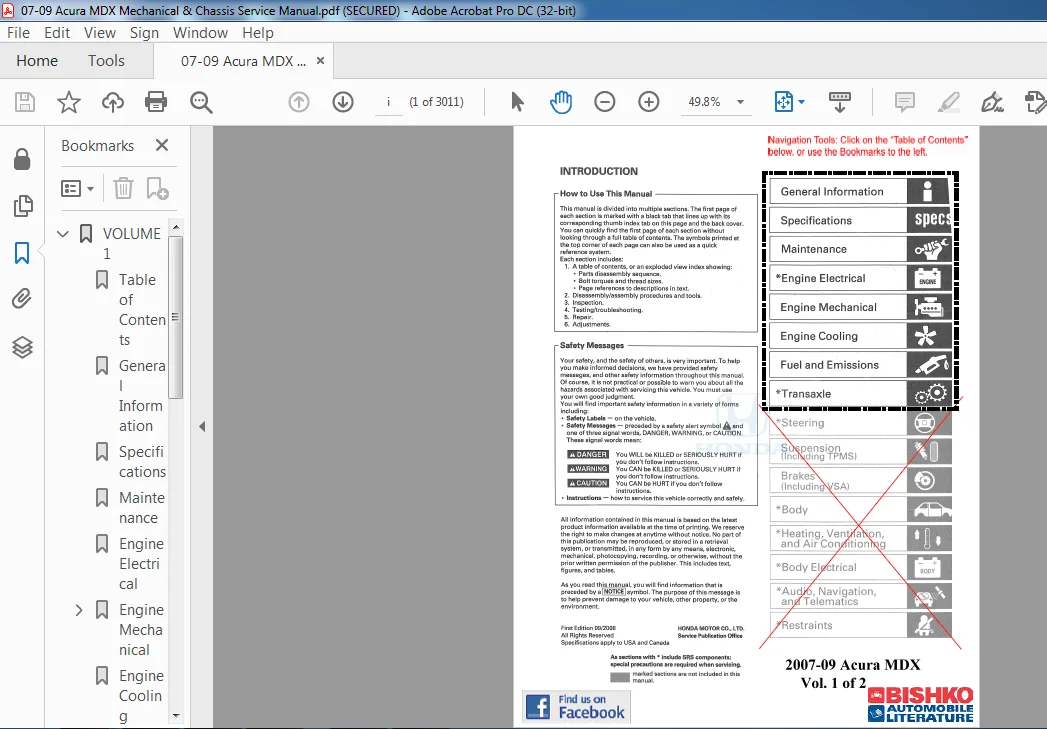Click Engine Cooling section link on page
The width and height of the screenshot is (1047, 729).
coord(861,336)
